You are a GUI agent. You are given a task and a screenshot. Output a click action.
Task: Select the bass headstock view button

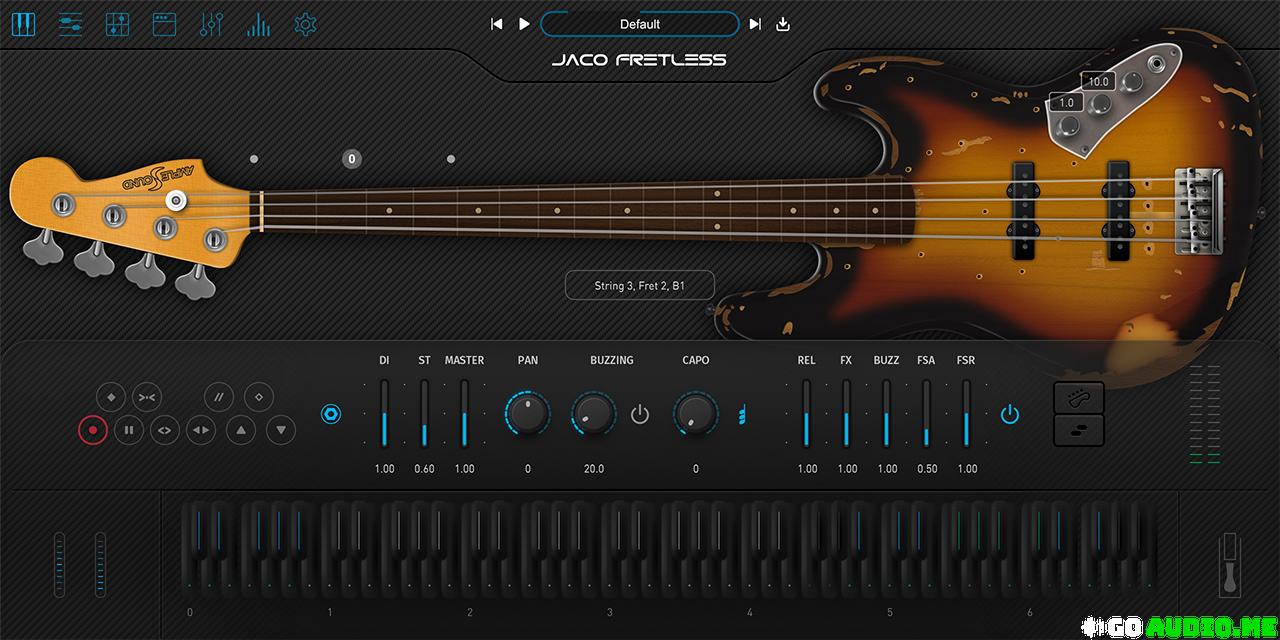click(x=1079, y=397)
